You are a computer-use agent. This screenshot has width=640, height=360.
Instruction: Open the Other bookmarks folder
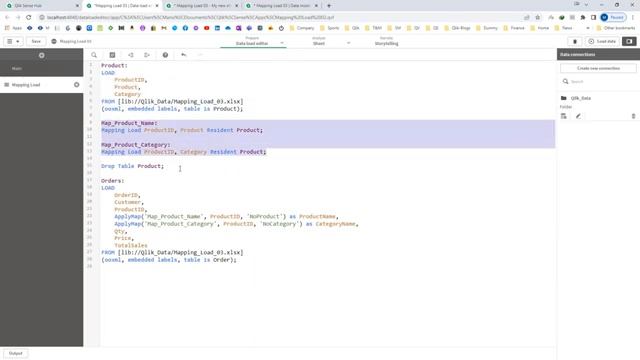tap(616, 28)
